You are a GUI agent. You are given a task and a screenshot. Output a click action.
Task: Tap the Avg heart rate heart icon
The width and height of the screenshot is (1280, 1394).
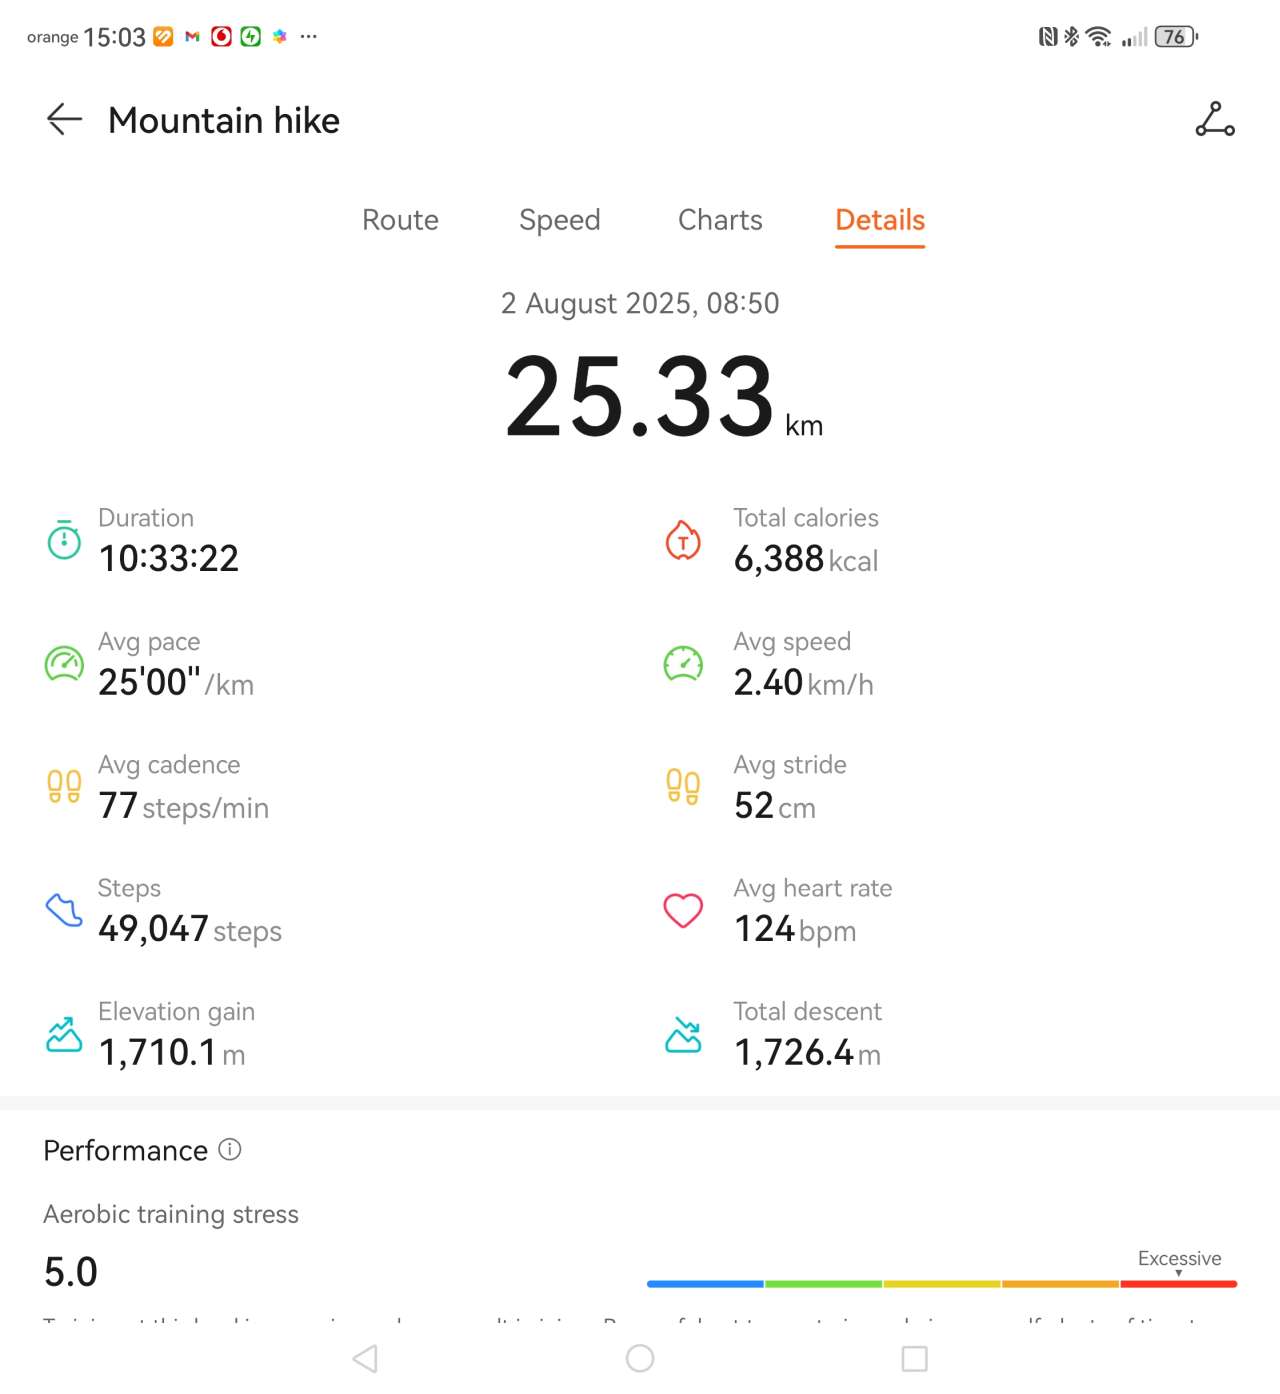683,910
